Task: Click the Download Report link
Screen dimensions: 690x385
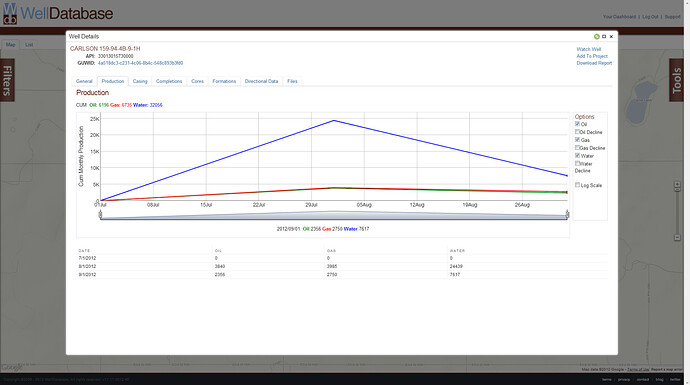Action: pos(594,63)
